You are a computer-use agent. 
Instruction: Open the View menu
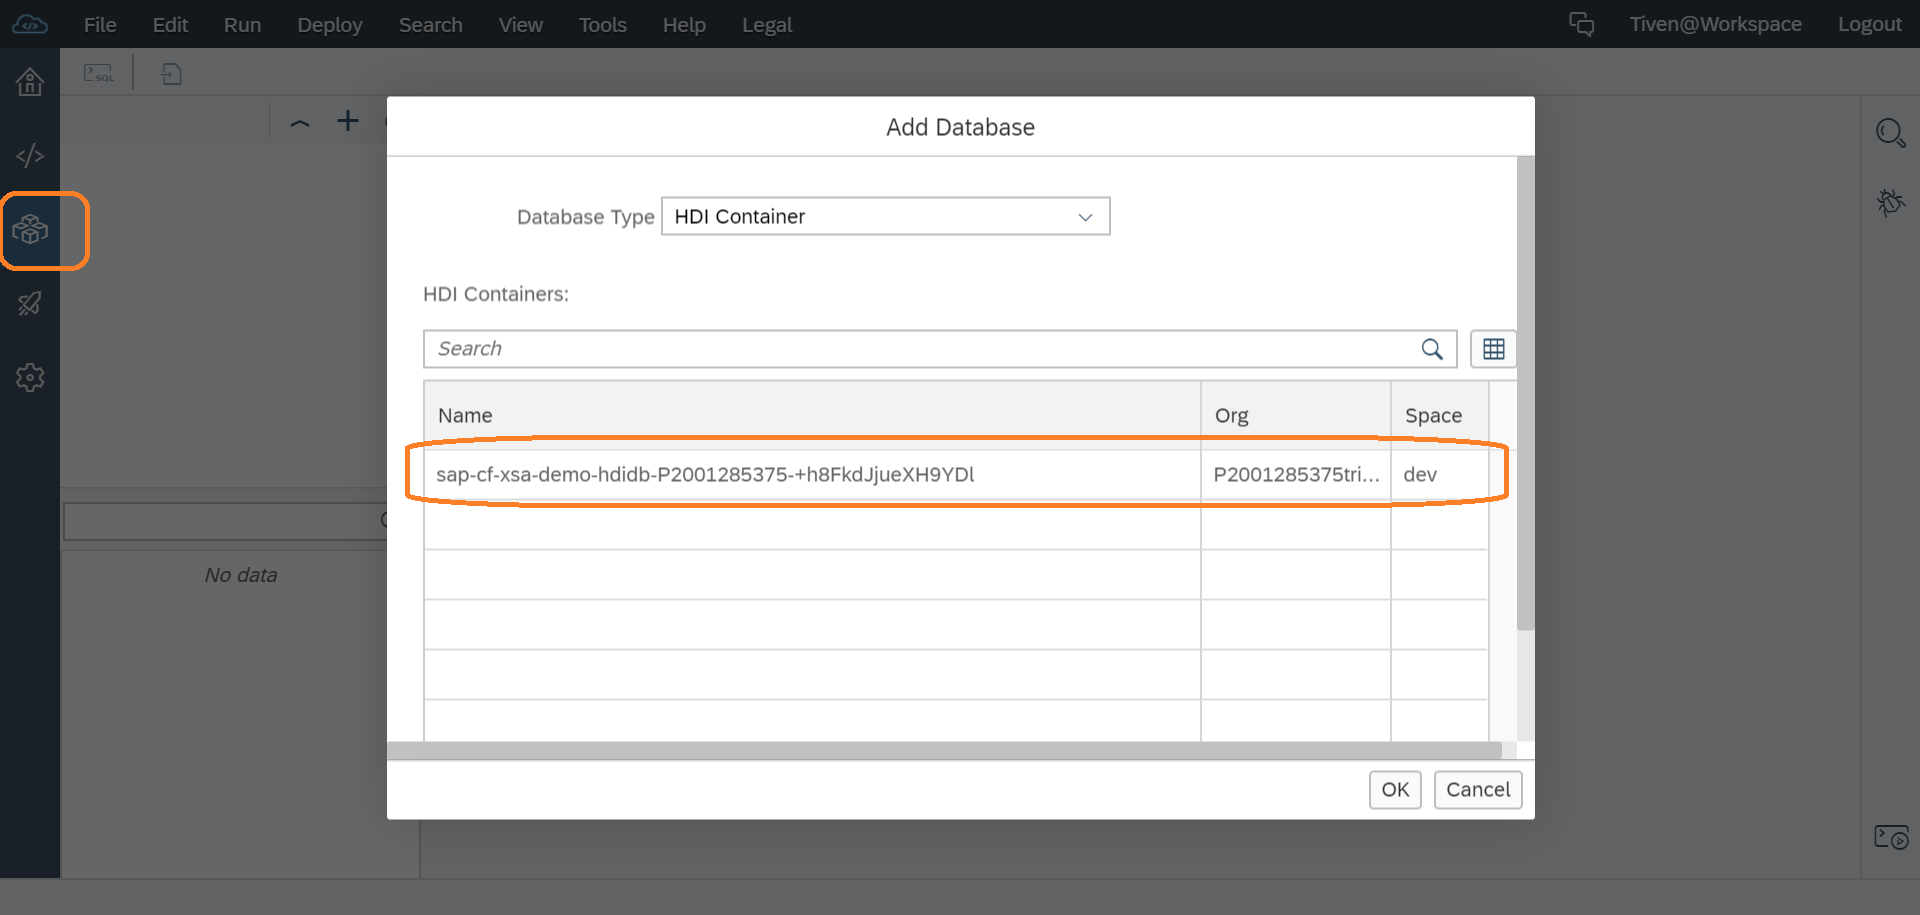[521, 25]
